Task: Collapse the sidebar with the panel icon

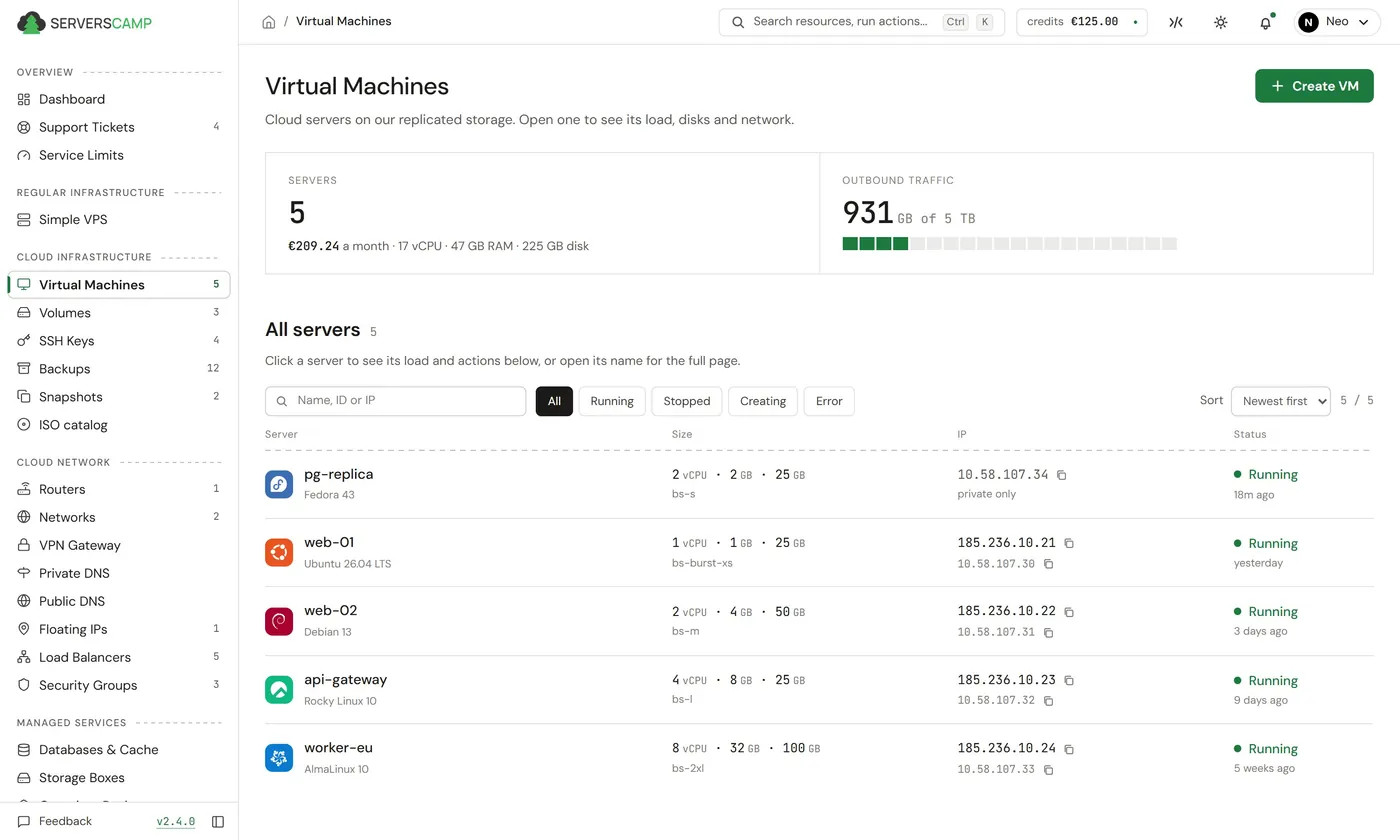Action: (218, 822)
